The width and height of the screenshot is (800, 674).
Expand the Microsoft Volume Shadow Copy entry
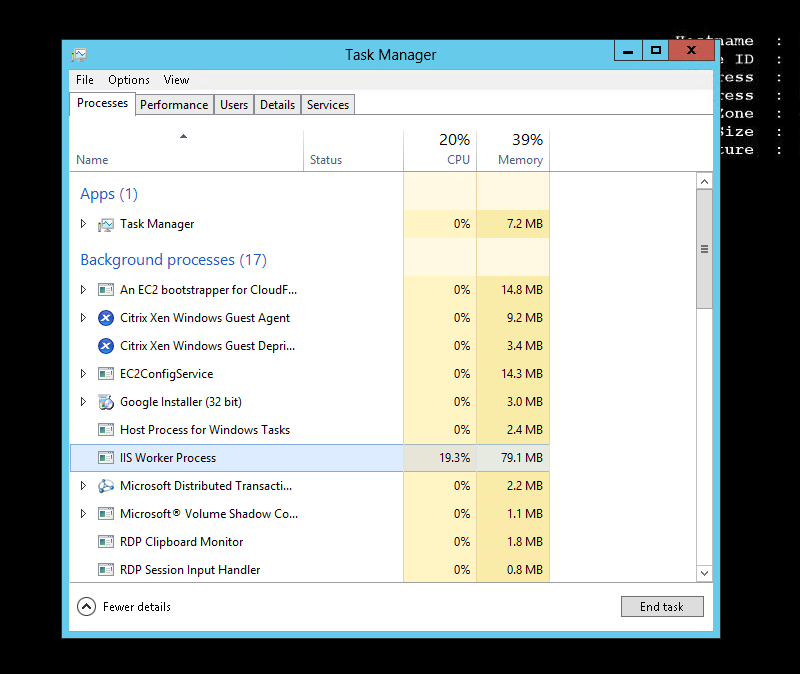(x=84, y=514)
